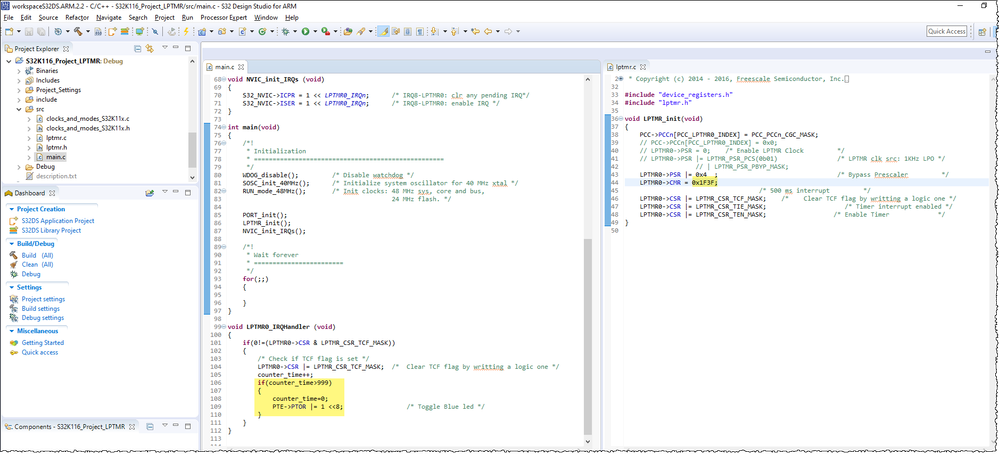The height and width of the screenshot is (454, 999).
Task: Click Next Annotation toolbar icon
Action: (x=434, y=31)
